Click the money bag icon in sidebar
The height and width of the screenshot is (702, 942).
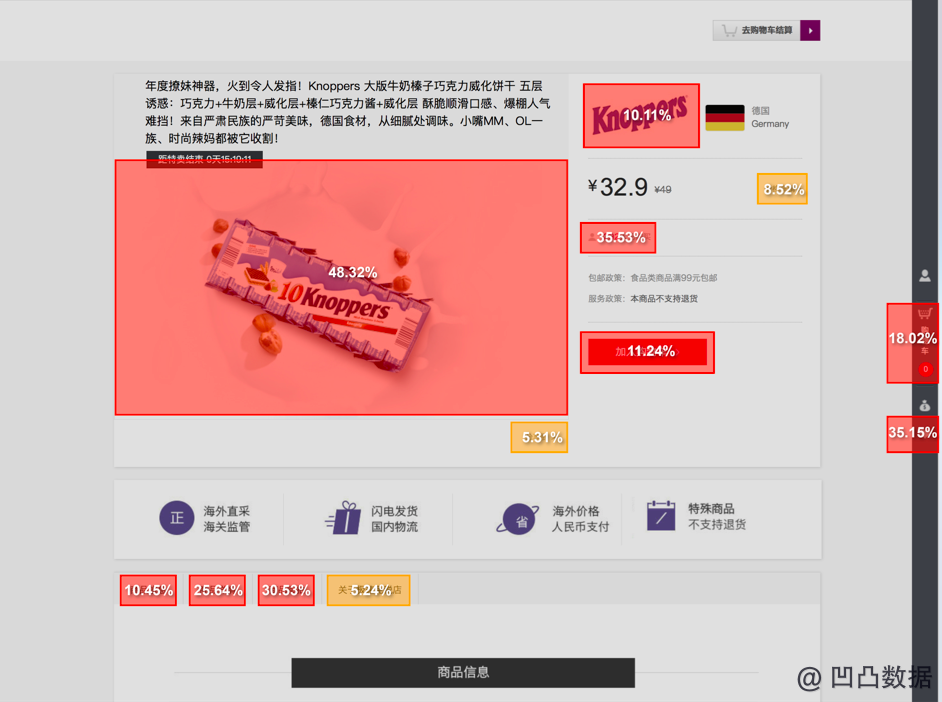click(x=925, y=406)
